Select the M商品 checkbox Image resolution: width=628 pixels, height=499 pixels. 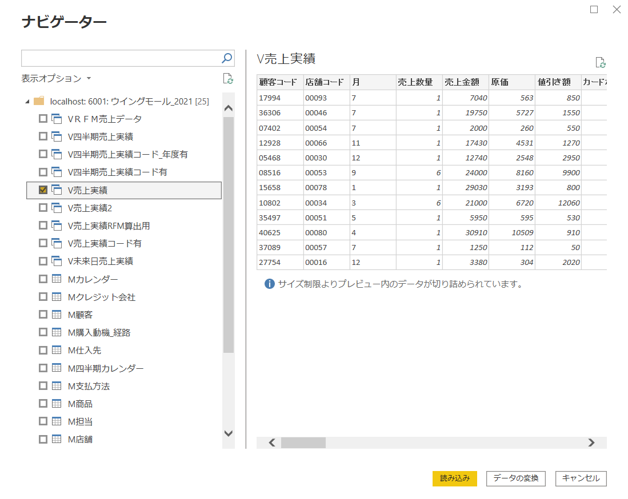pyautogui.click(x=43, y=403)
